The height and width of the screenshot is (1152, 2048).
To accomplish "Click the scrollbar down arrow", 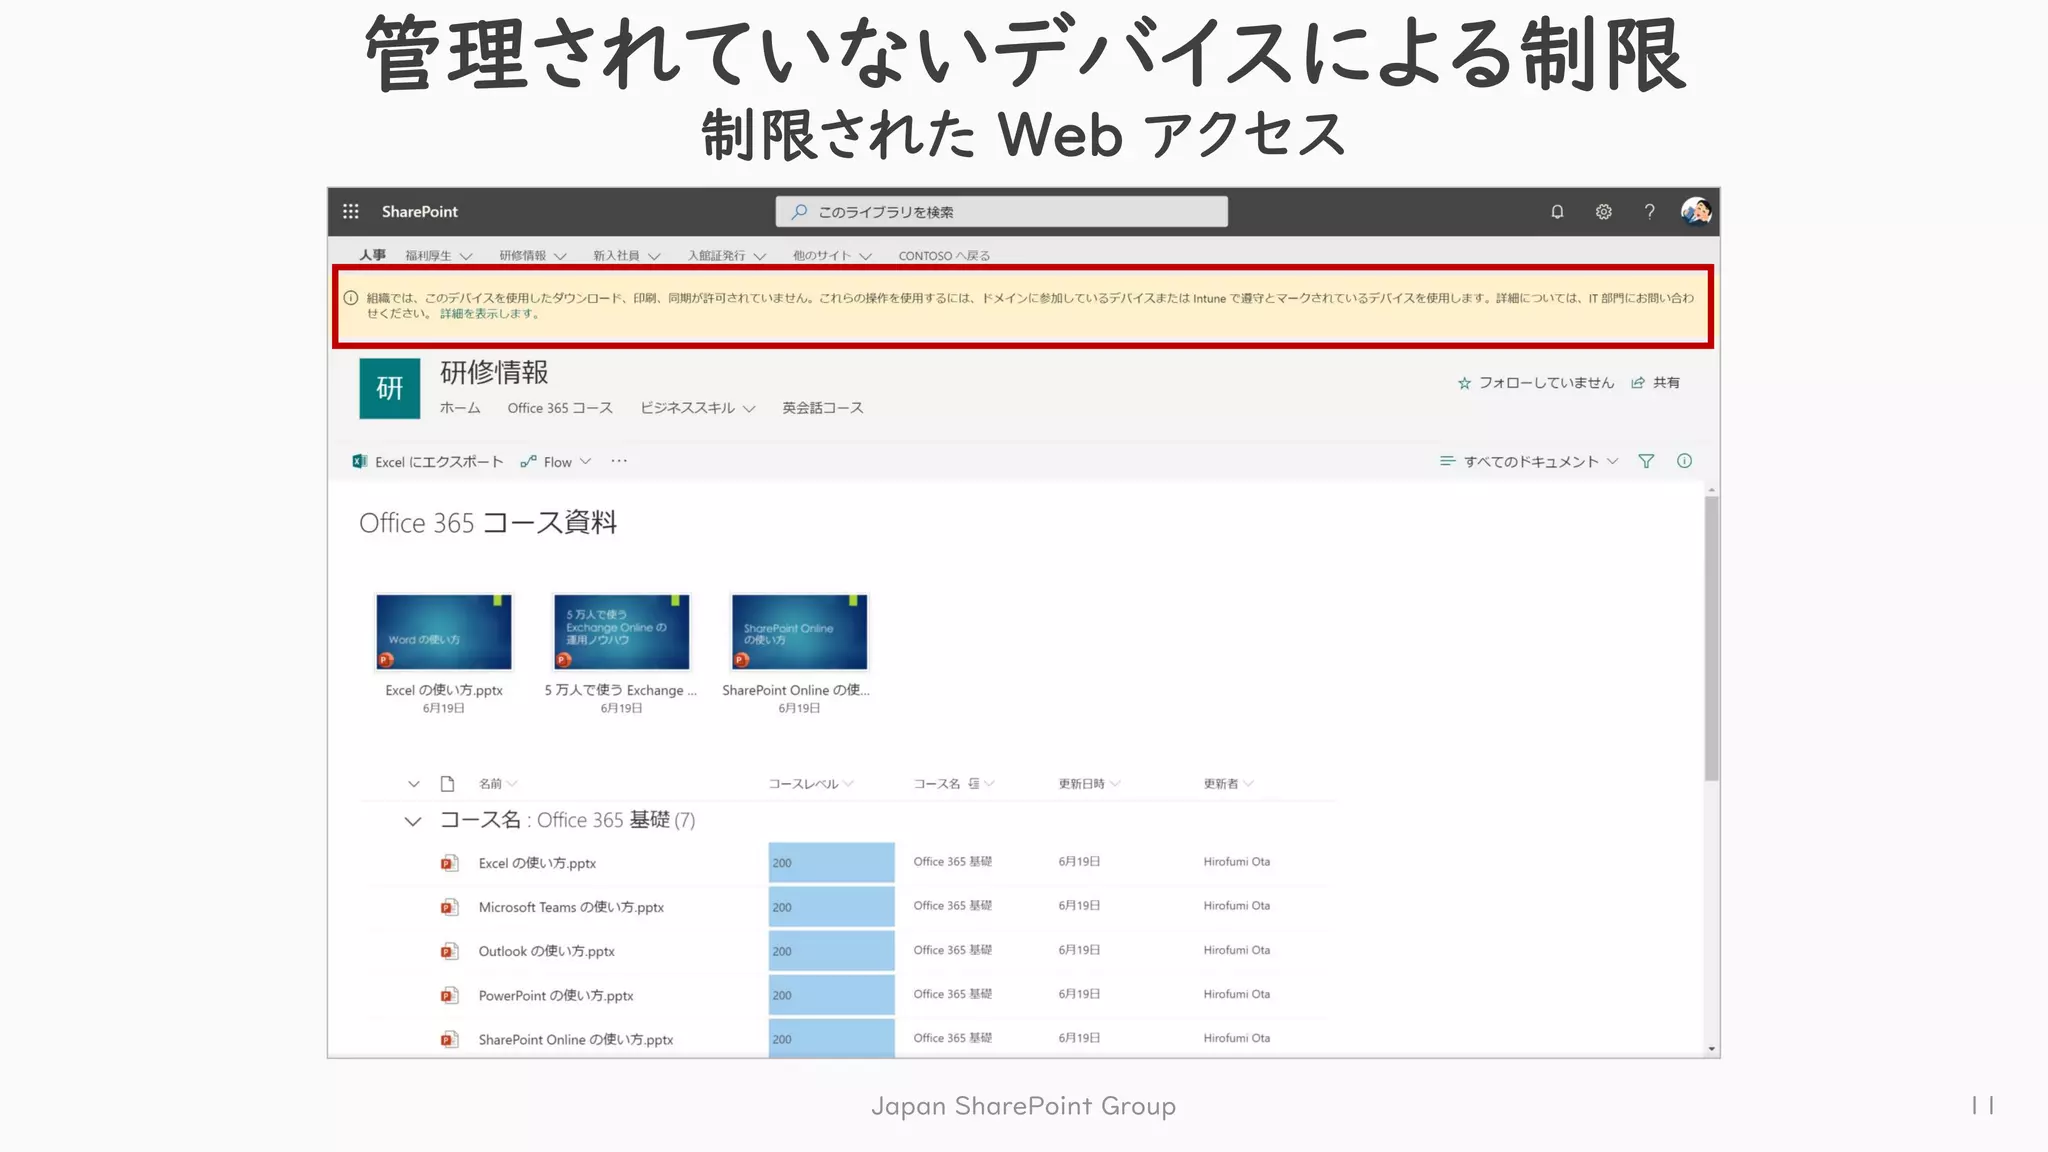I will pyautogui.click(x=1712, y=1049).
